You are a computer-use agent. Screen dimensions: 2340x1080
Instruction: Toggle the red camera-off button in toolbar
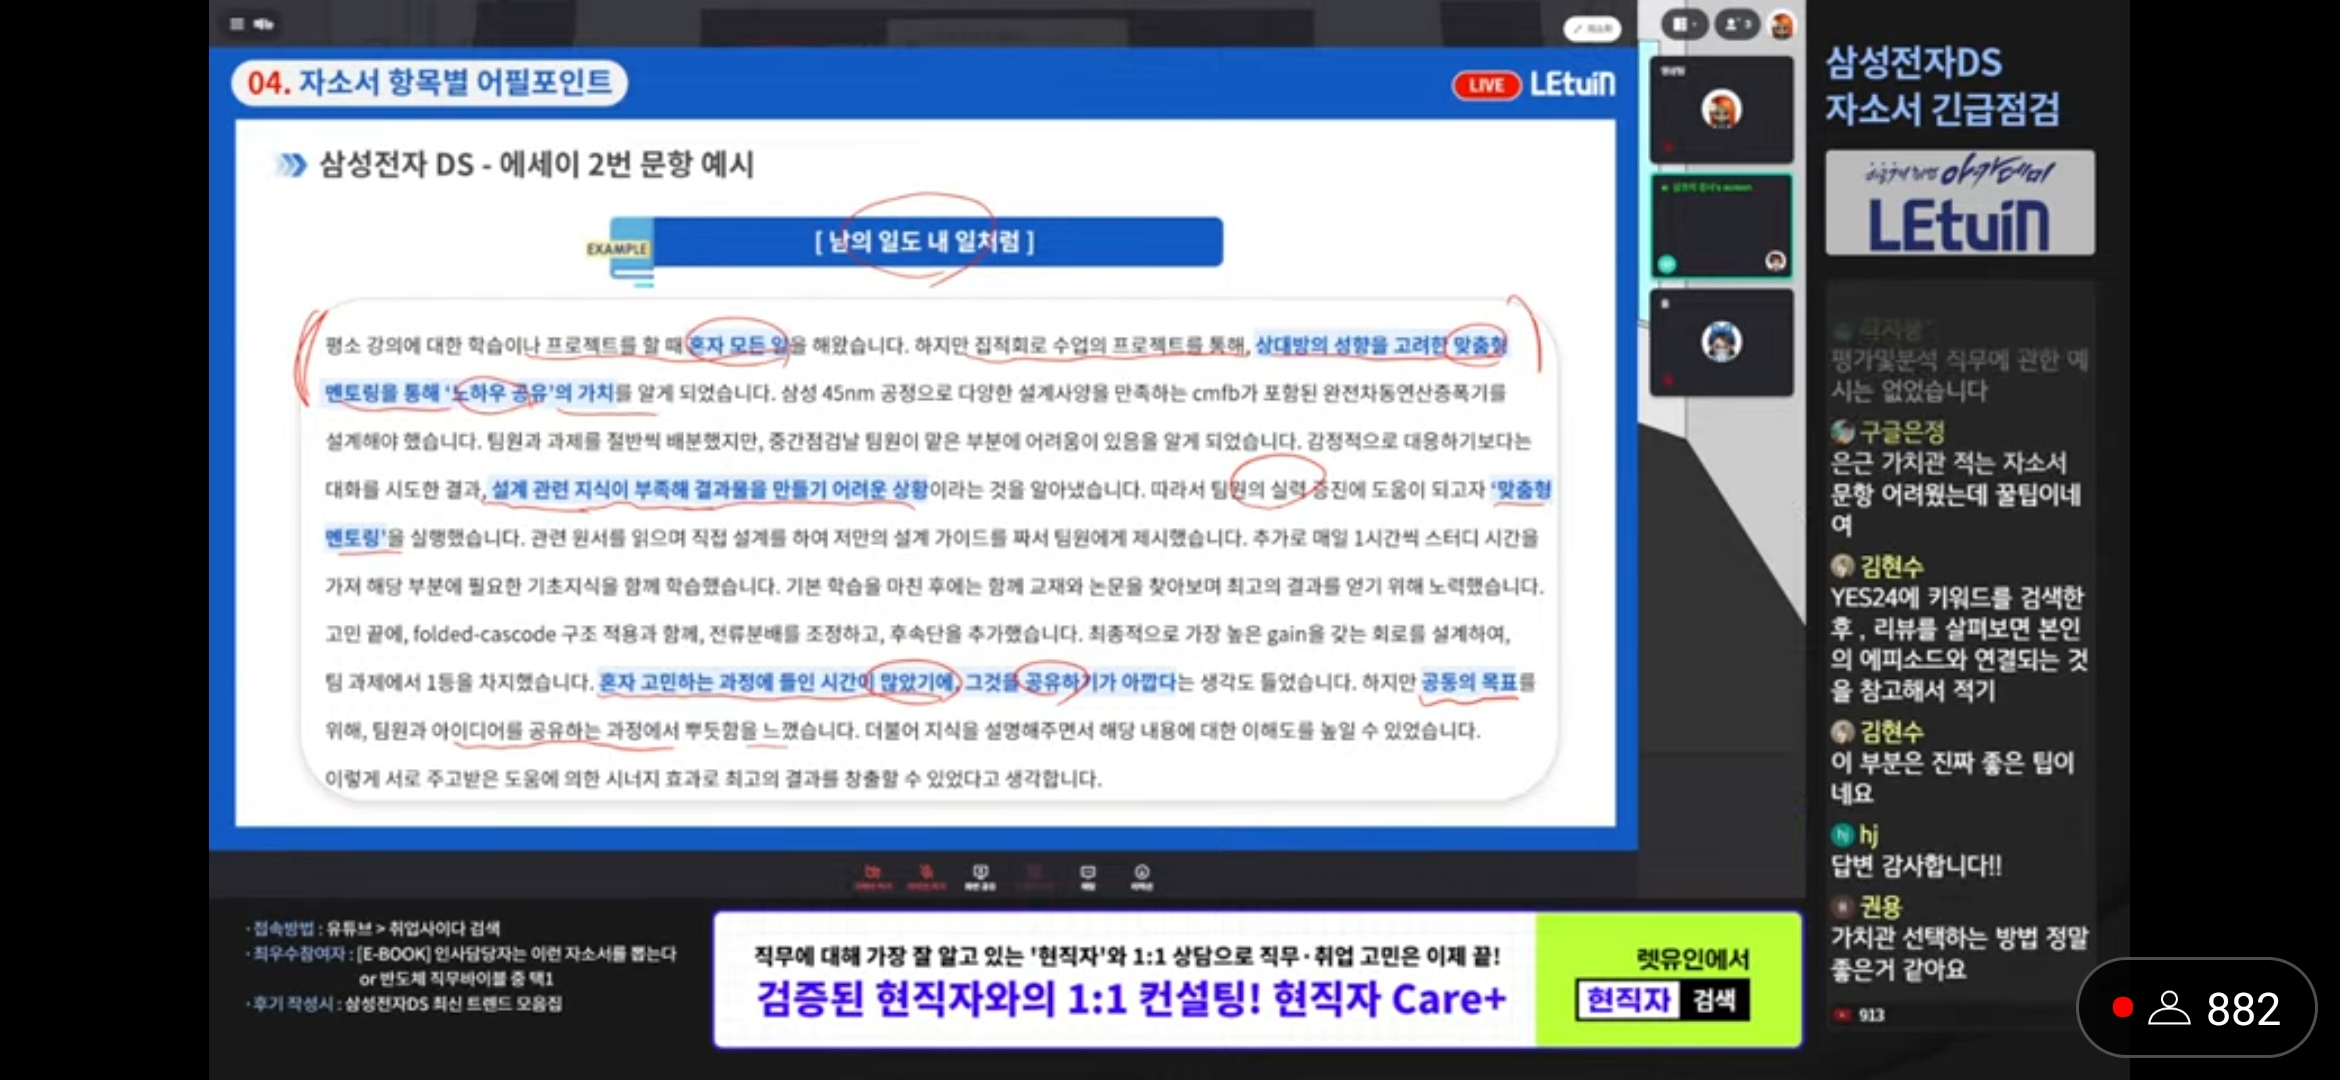pos(872,877)
